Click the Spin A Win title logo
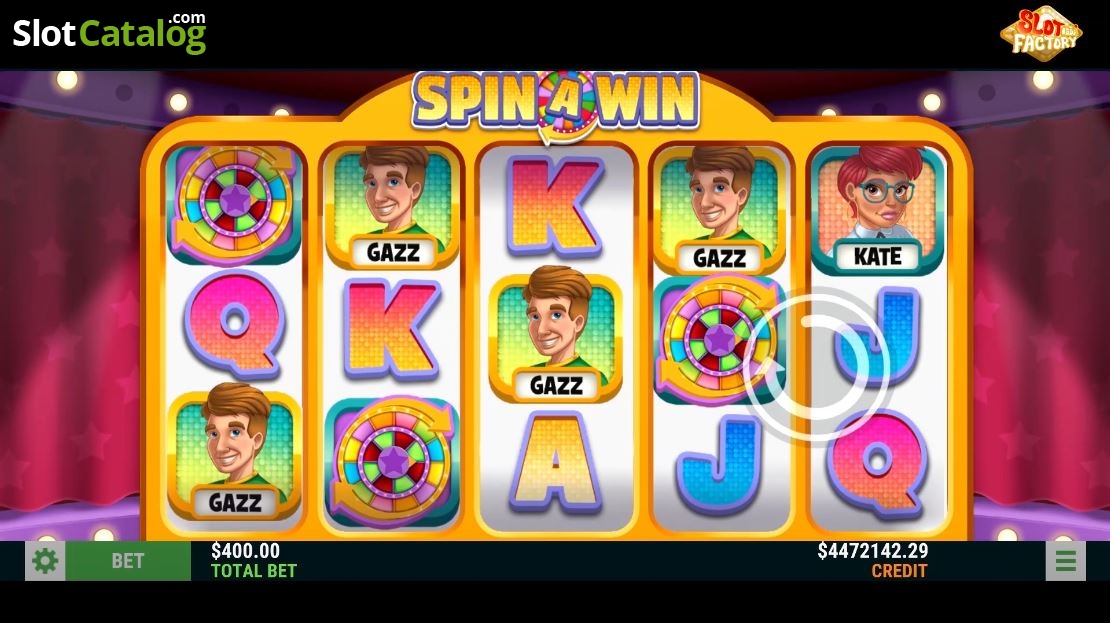Image resolution: width=1110 pixels, height=623 pixels. pyautogui.click(x=556, y=103)
